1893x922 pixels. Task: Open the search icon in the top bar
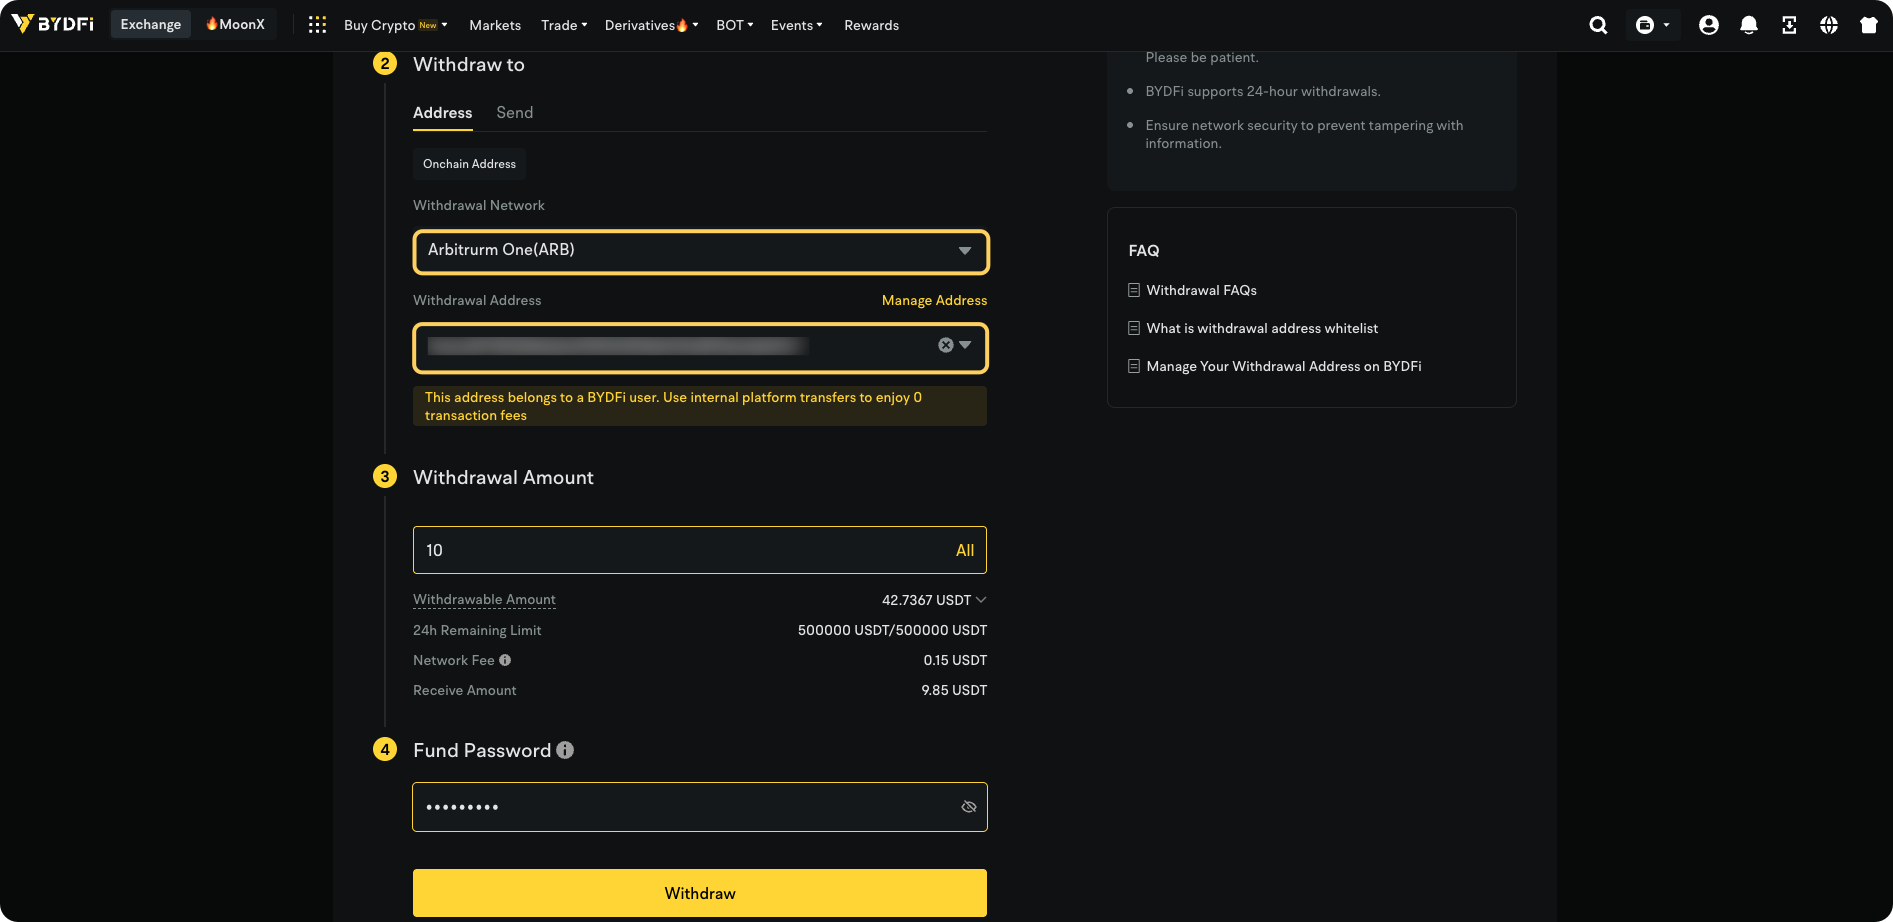(1597, 25)
